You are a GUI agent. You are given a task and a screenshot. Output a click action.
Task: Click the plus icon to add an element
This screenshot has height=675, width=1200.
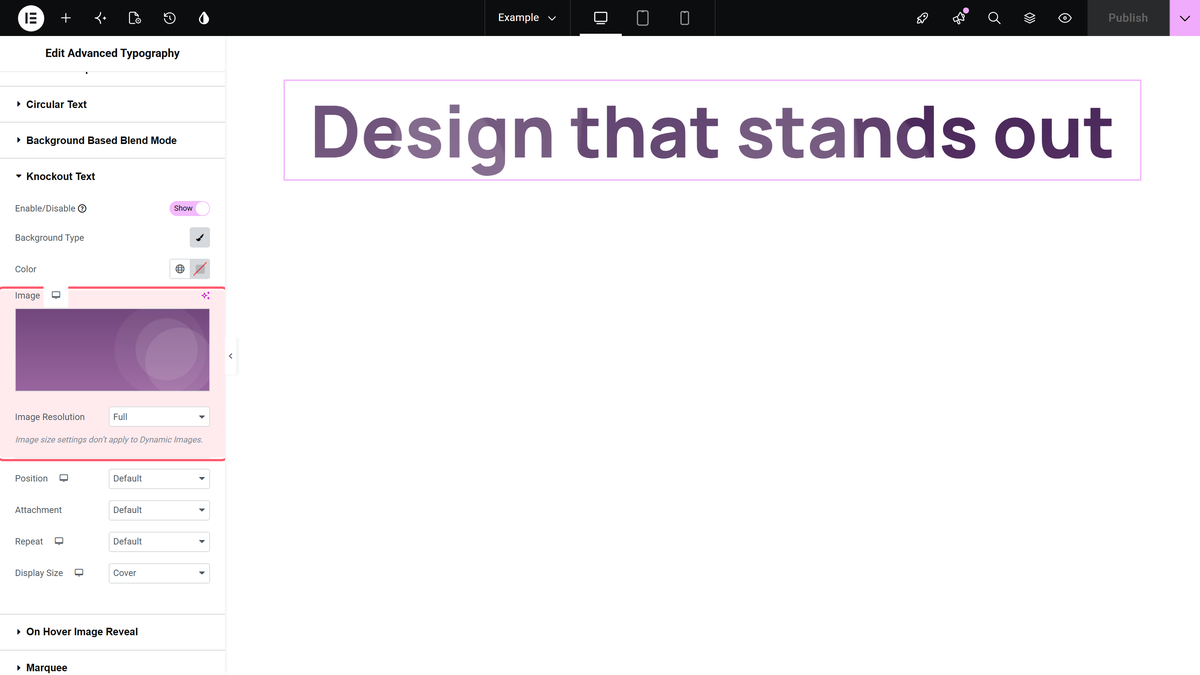click(66, 18)
